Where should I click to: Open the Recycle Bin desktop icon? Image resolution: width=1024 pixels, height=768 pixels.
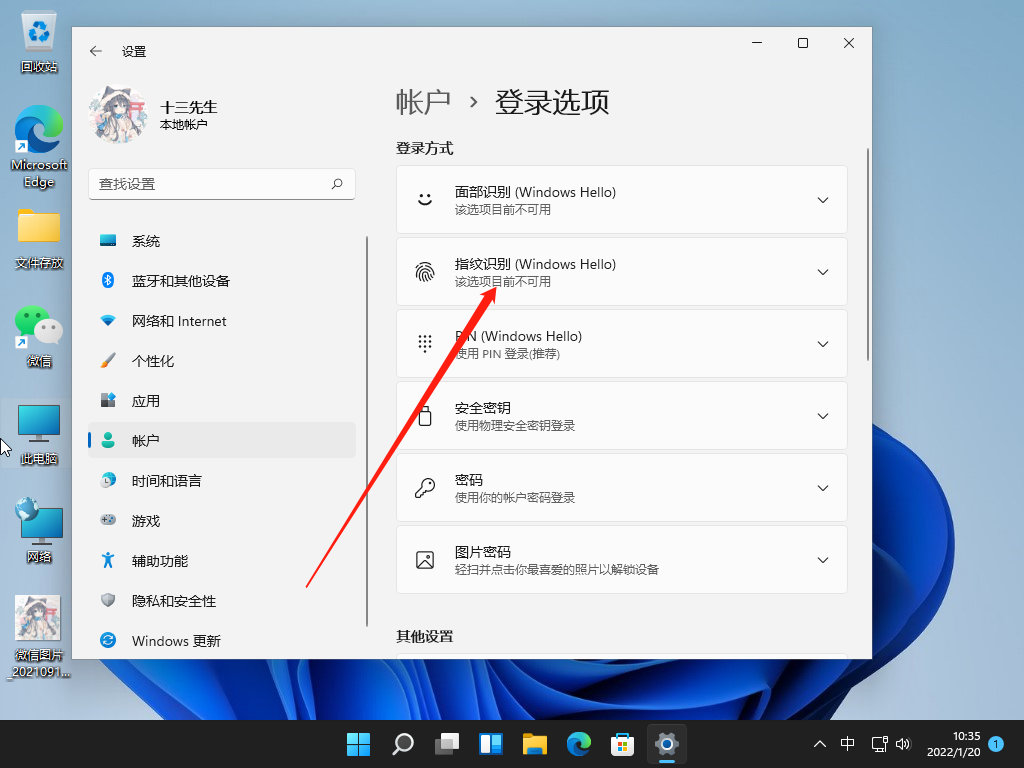39,33
